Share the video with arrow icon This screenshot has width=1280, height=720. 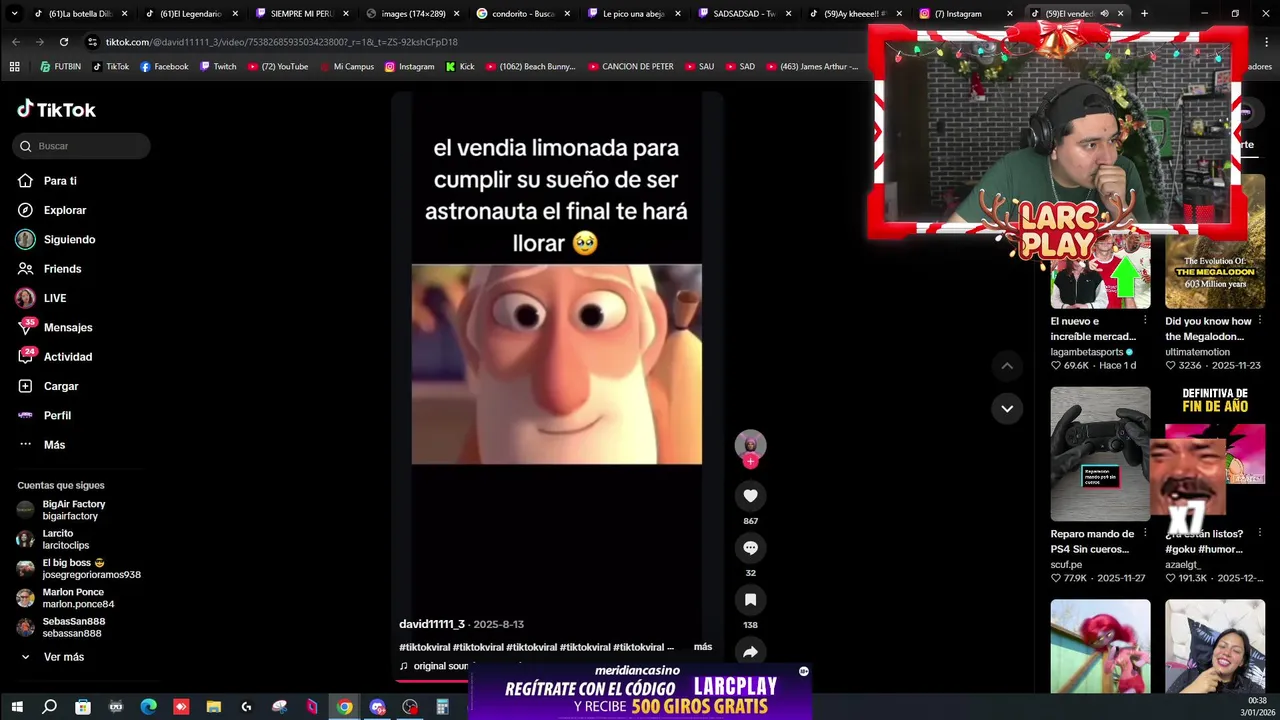[x=750, y=652]
